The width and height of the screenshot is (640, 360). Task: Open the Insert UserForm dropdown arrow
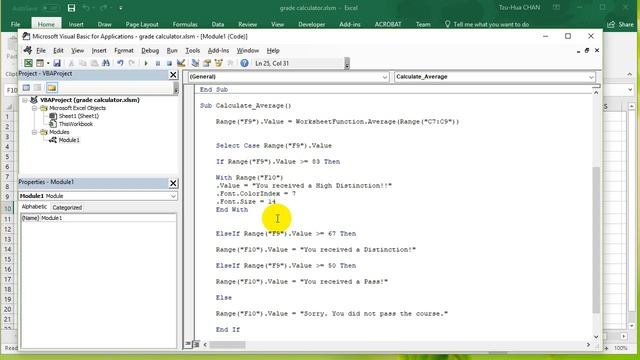coord(48,63)
